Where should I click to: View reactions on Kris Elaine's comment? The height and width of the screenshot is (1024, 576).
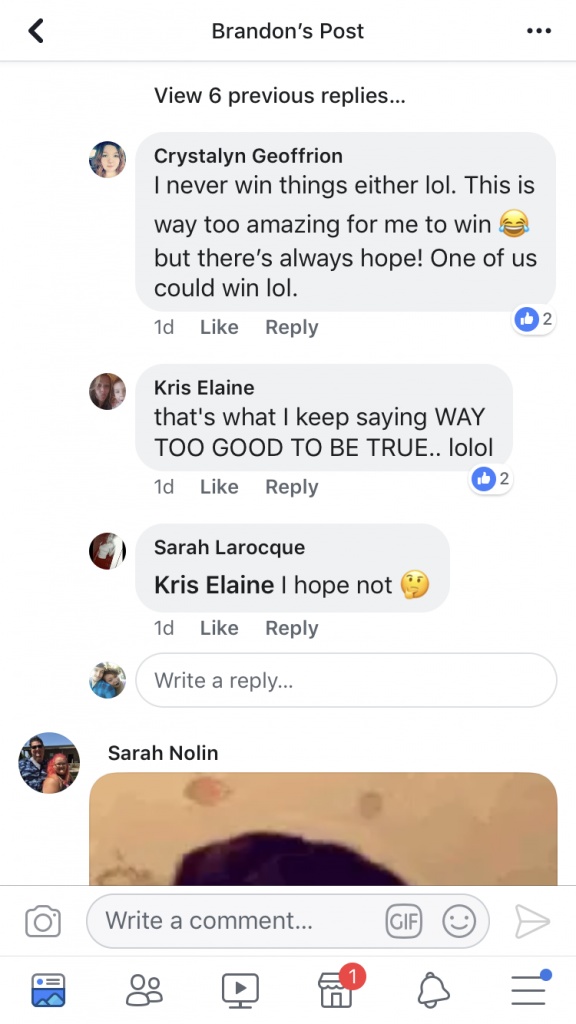point(490,479)
